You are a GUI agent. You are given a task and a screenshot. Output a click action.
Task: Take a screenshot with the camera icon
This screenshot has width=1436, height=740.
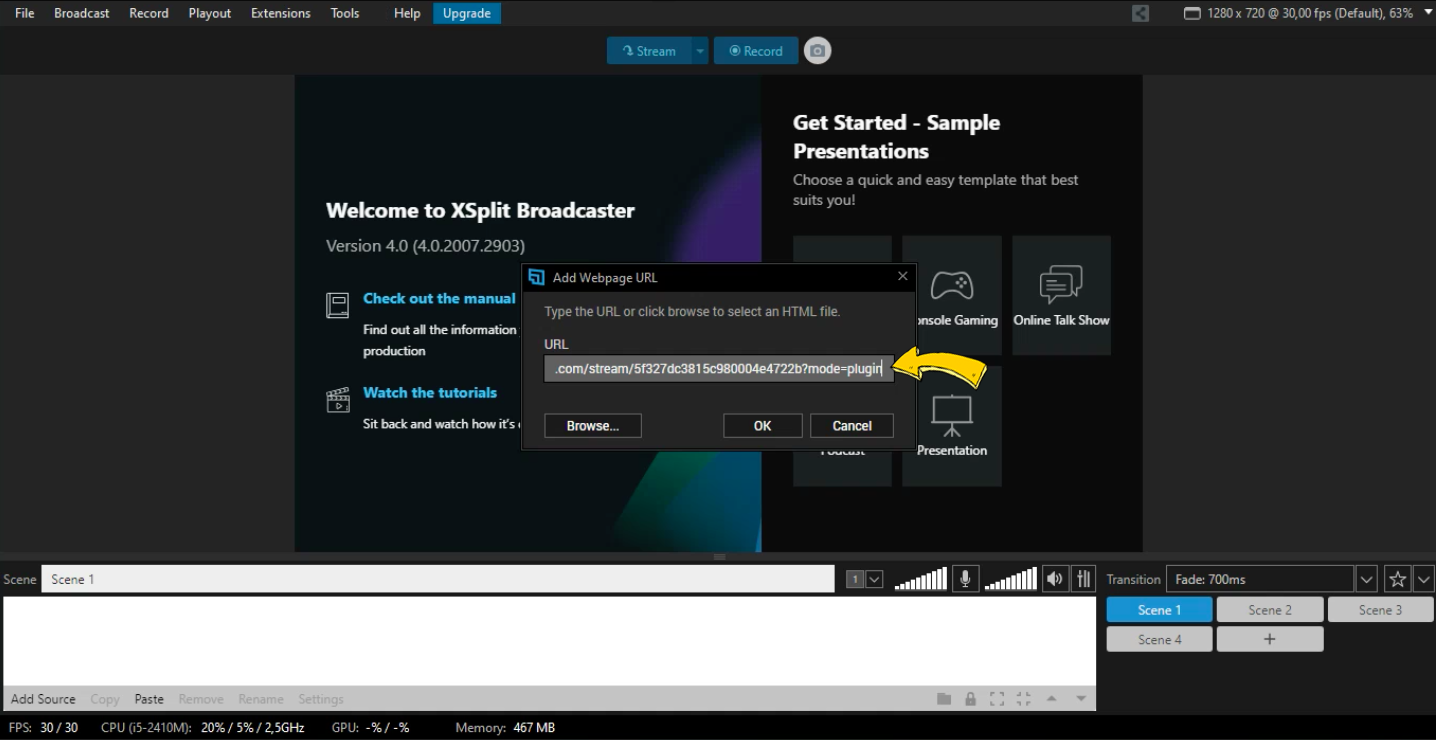(x=818, y=51)
